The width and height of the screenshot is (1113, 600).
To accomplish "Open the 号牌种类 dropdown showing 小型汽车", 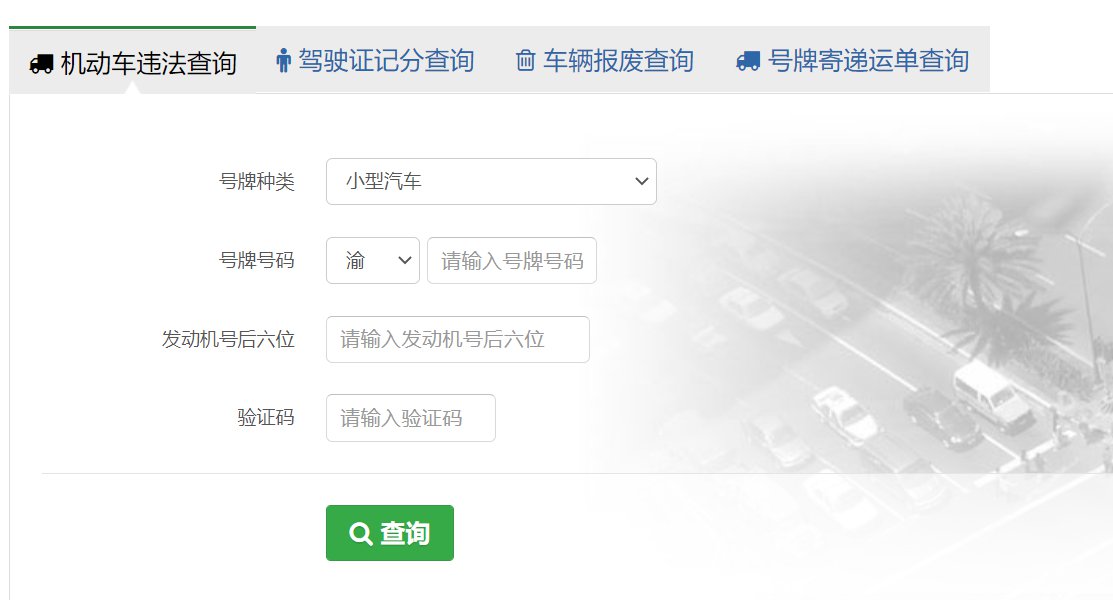I will [x=491, y=182].
